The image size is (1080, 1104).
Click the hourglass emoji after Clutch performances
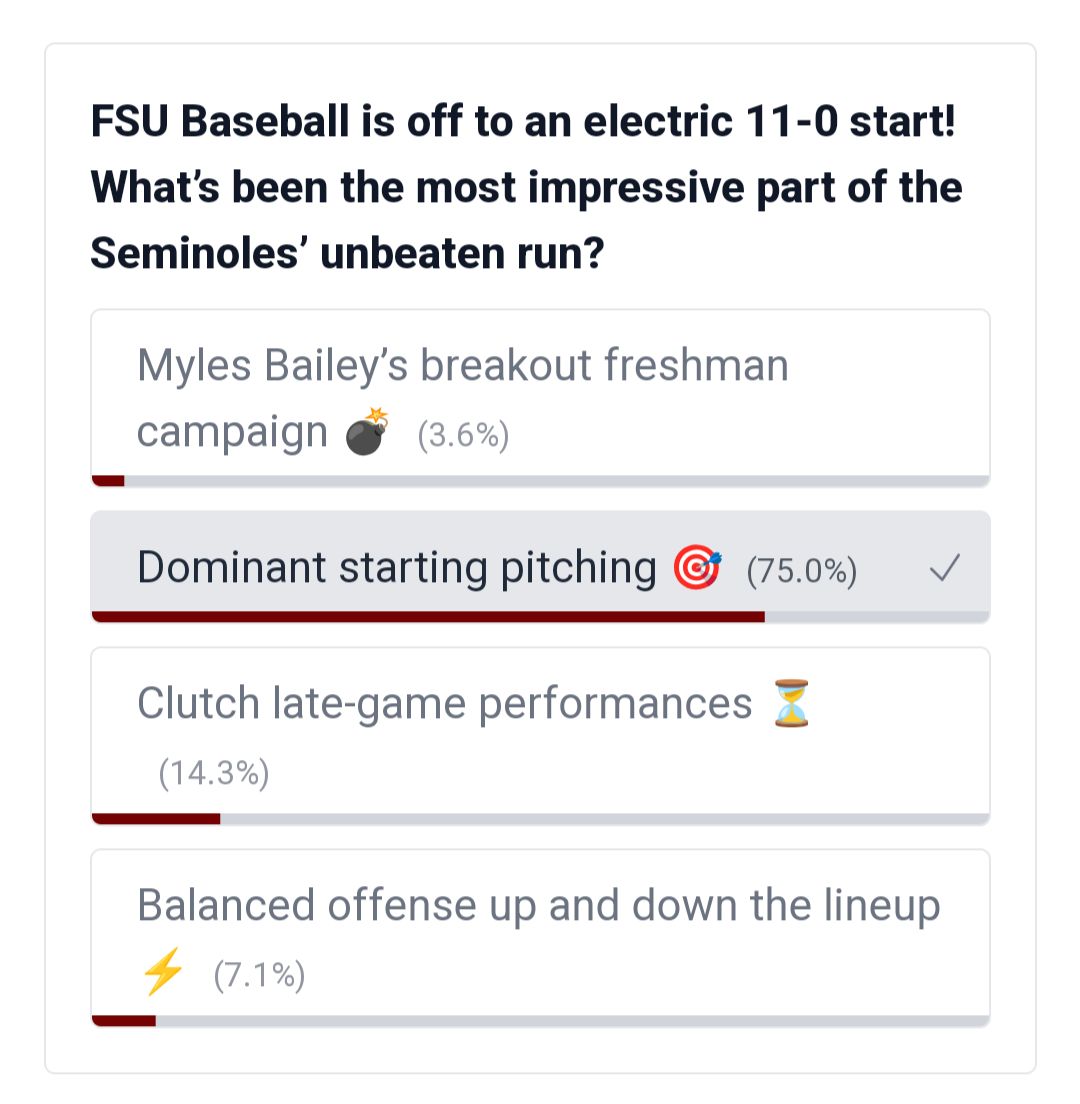point(791,702)
